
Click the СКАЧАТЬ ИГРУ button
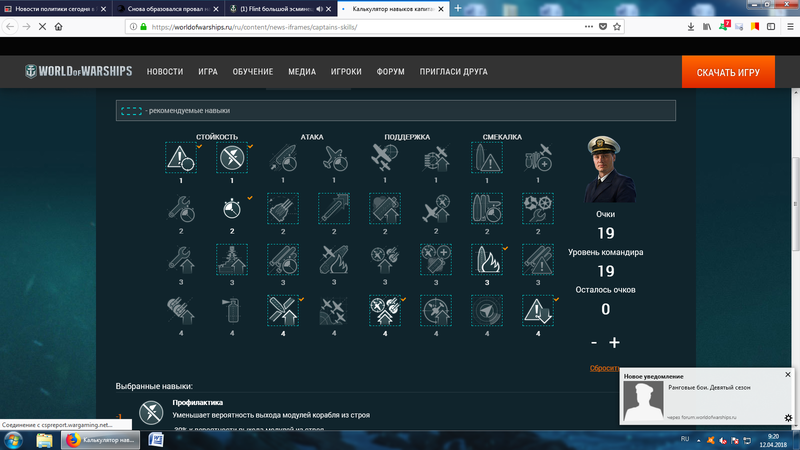[728, 72]
